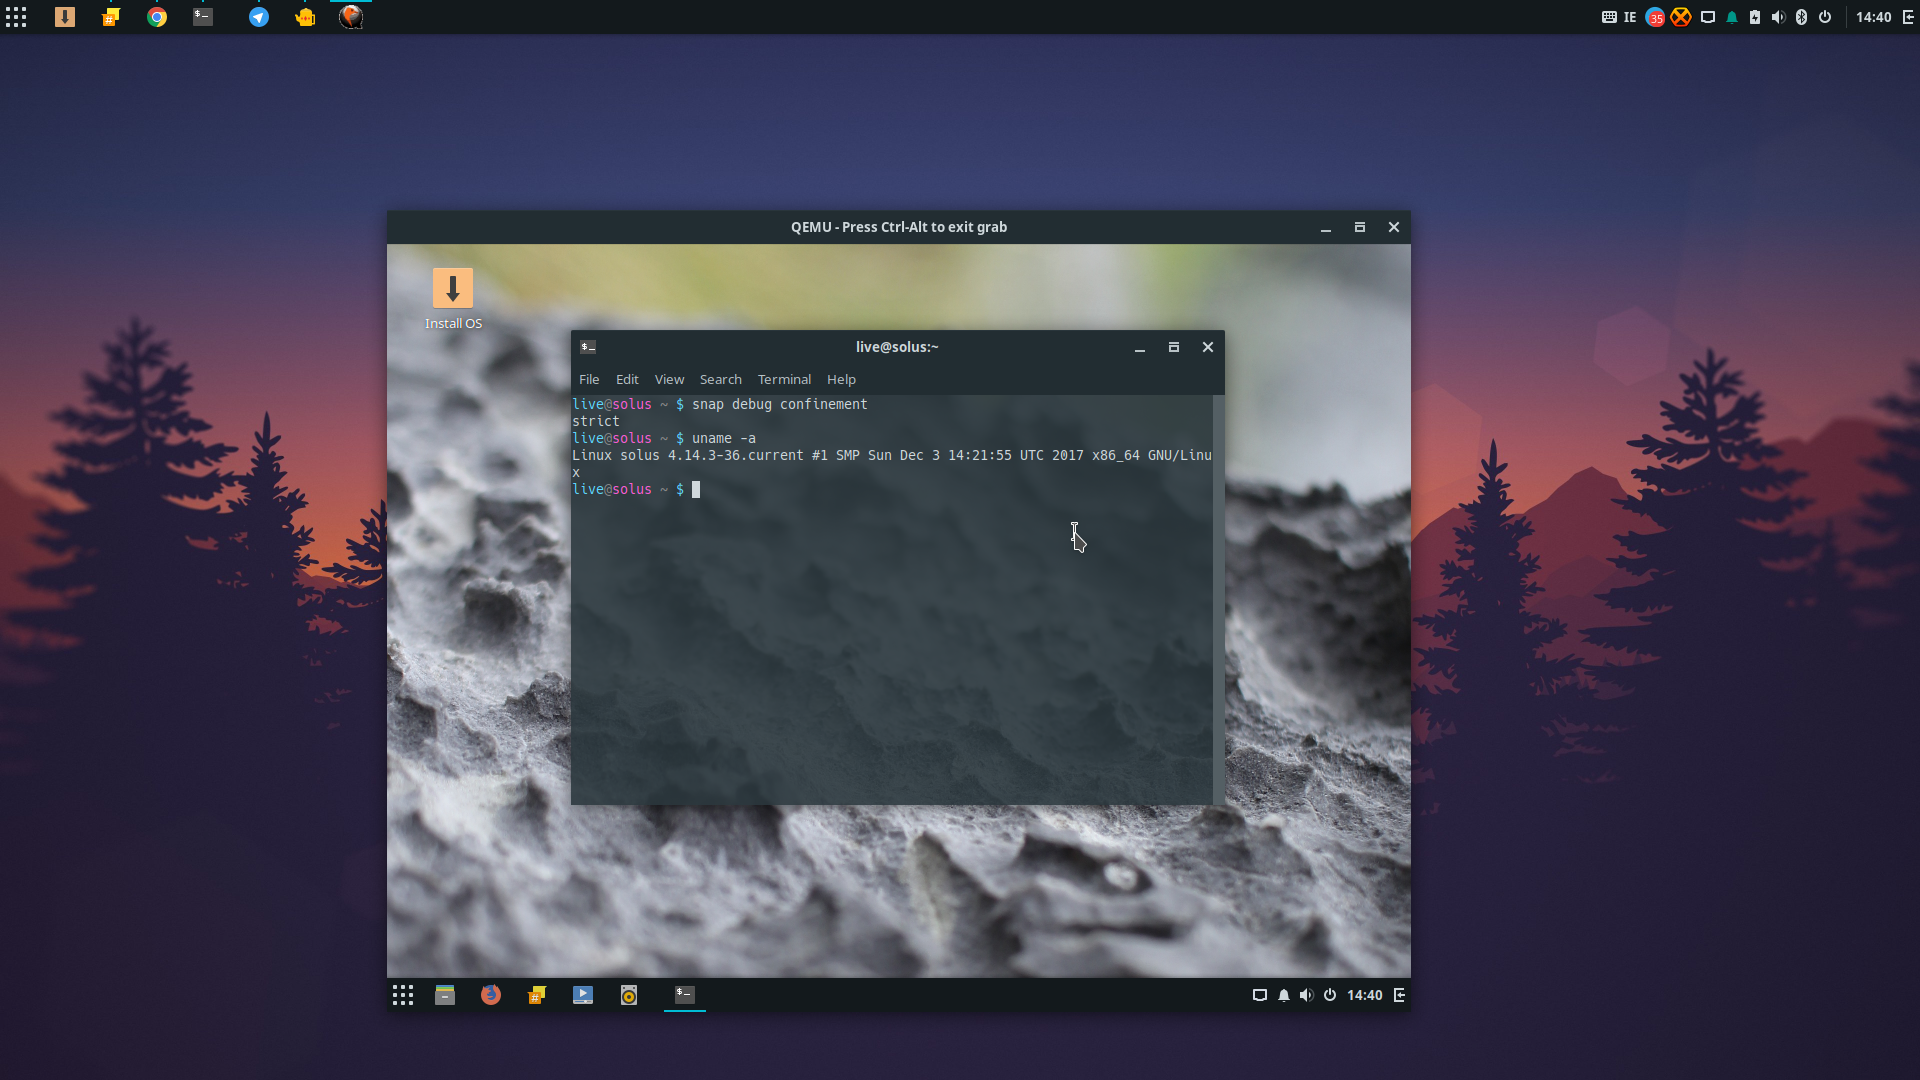This screenshot has width=1920, height=1080.
Task: Click the orange hexagon X tray icon
Action: (x=1681, y=17)
